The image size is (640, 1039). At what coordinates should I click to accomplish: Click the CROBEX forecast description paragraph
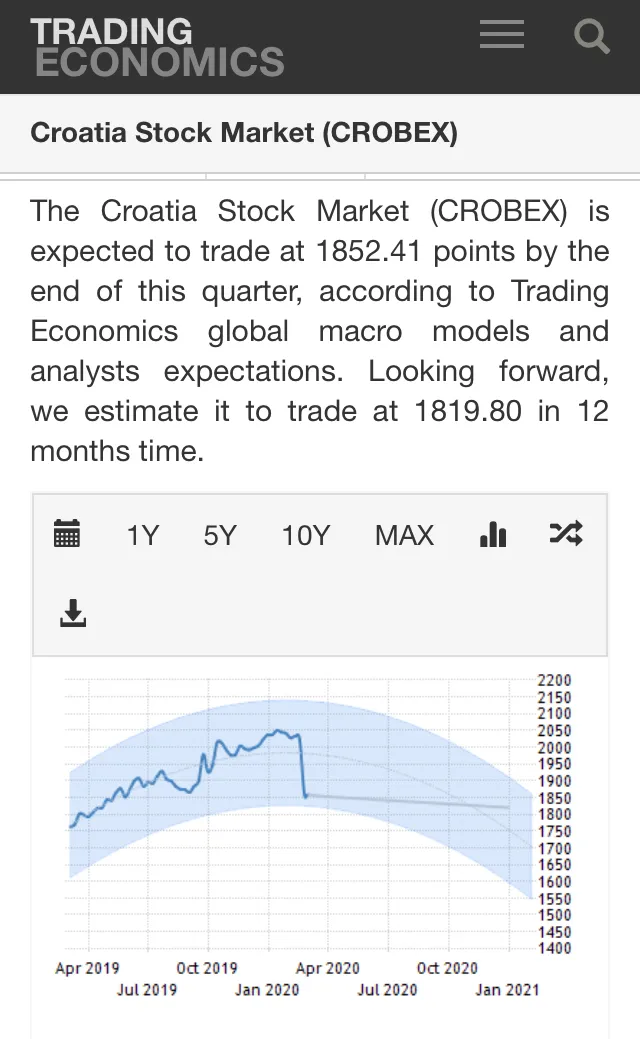[x=319, y=331]
